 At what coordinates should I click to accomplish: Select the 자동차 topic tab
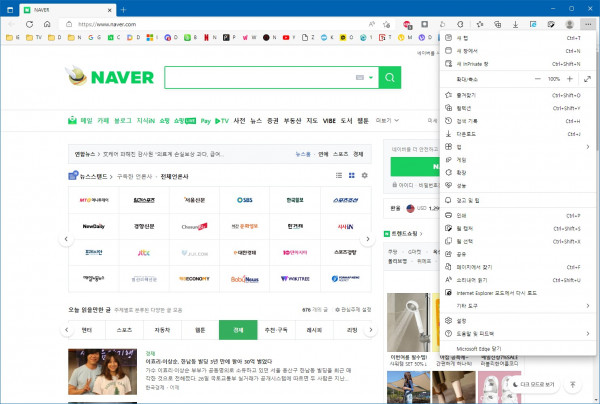[x=162, y=330]
